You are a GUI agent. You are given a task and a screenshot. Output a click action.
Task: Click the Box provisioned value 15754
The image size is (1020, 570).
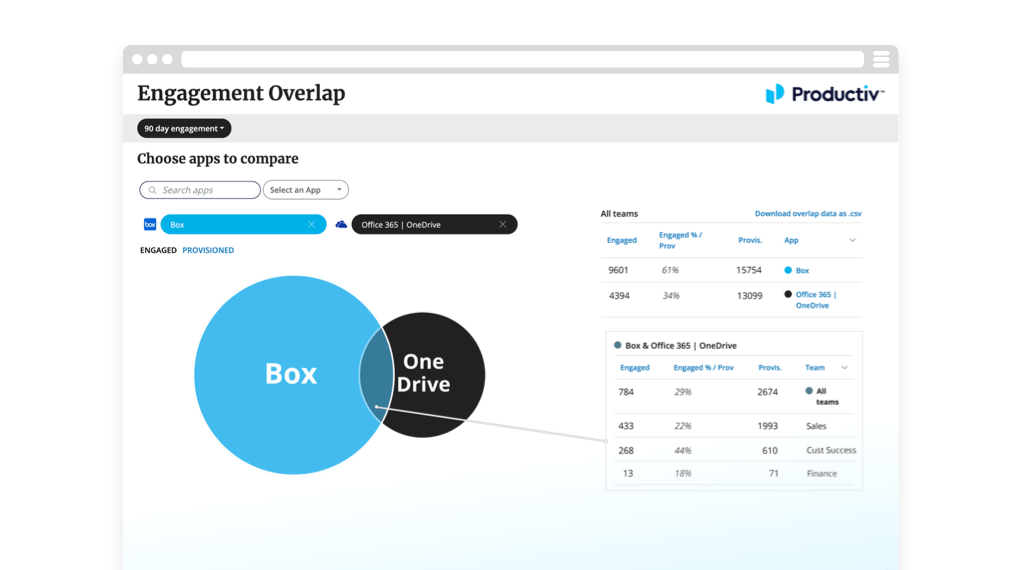click(x=749, y=270)
